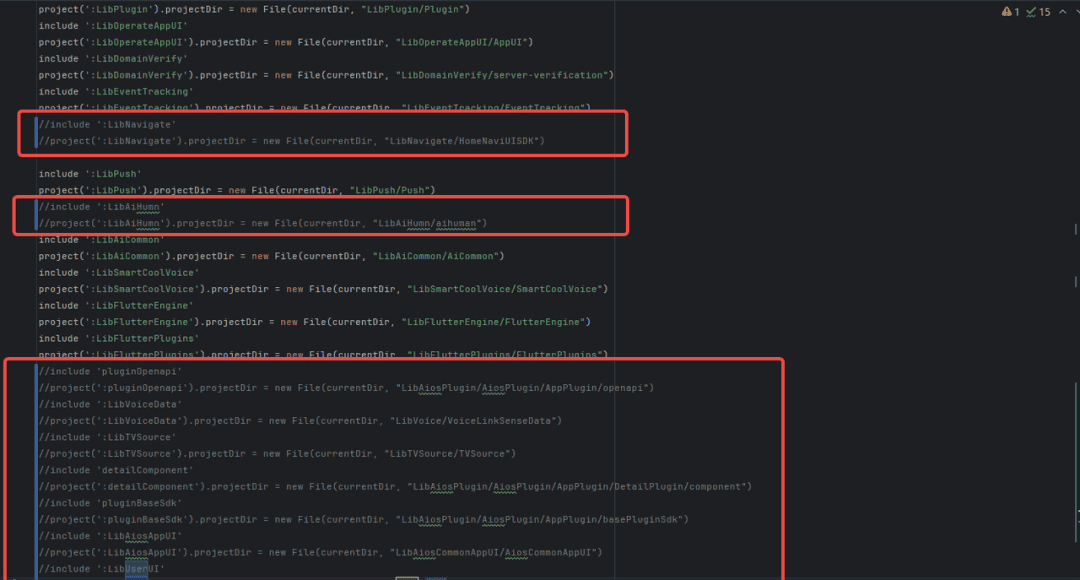This screenshot has height=580, width=1080.
Task: Click the commented //include ':LibUserUI' line
Action: (x=102, y=570)
